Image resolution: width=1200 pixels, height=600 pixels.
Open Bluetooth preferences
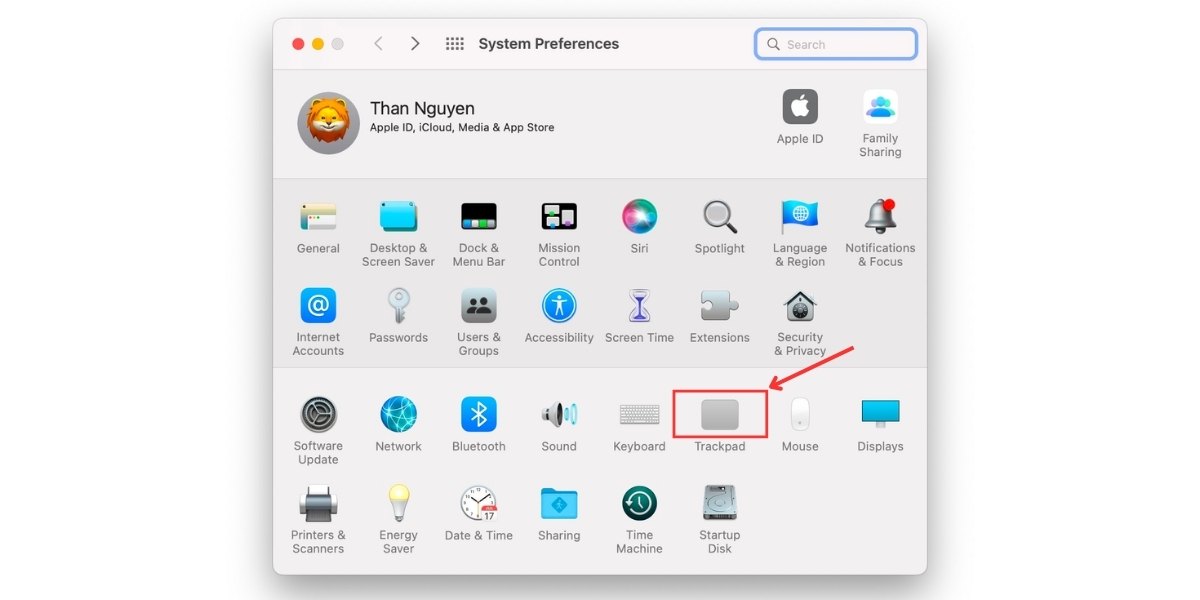[x=479, y=414]
